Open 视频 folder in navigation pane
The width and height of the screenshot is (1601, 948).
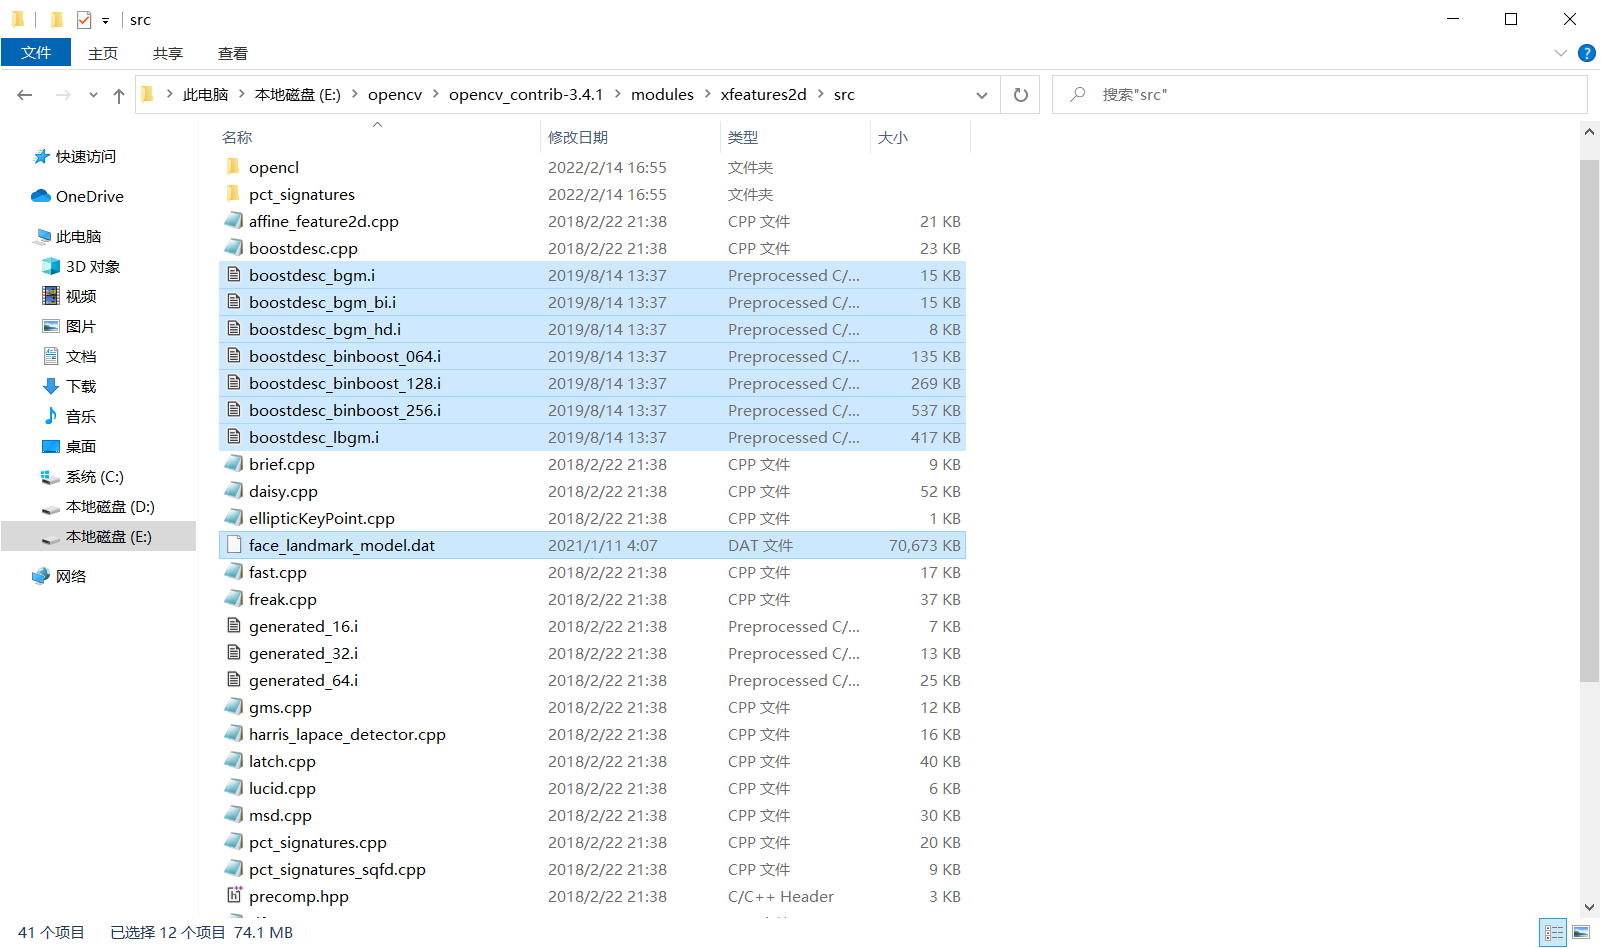click(81, 297)
